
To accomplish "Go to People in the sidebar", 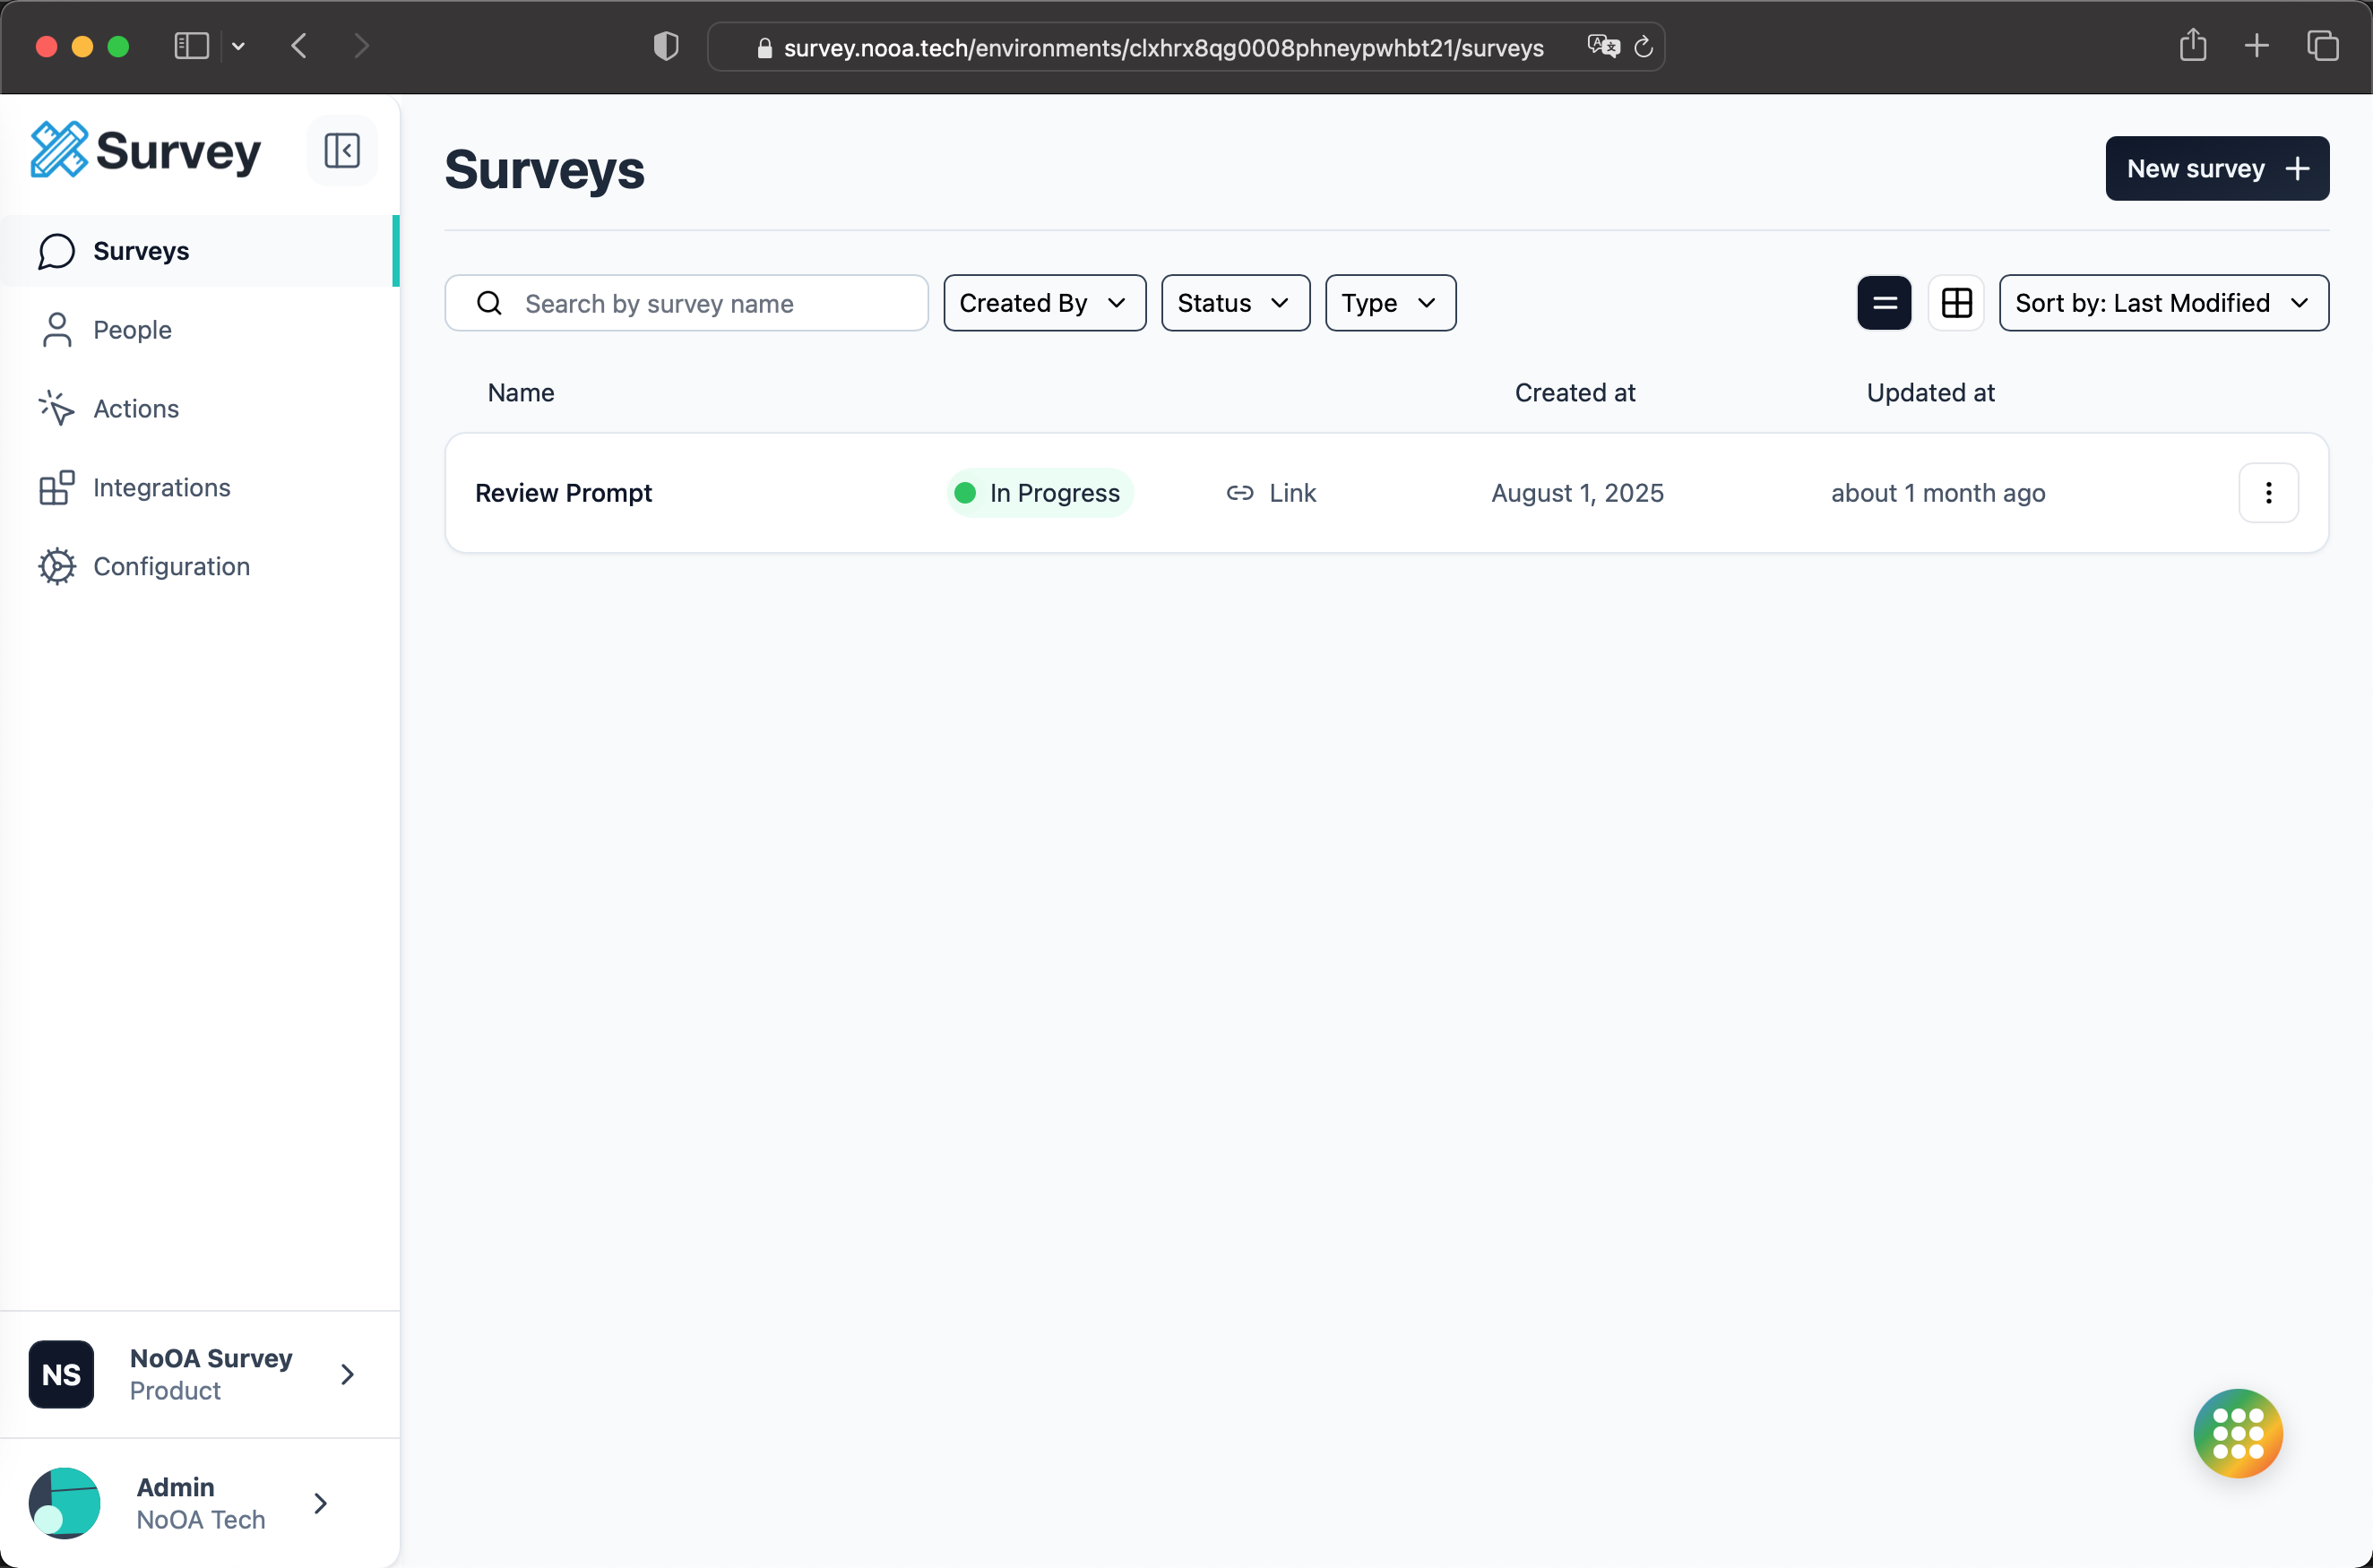I will (132, 330).
